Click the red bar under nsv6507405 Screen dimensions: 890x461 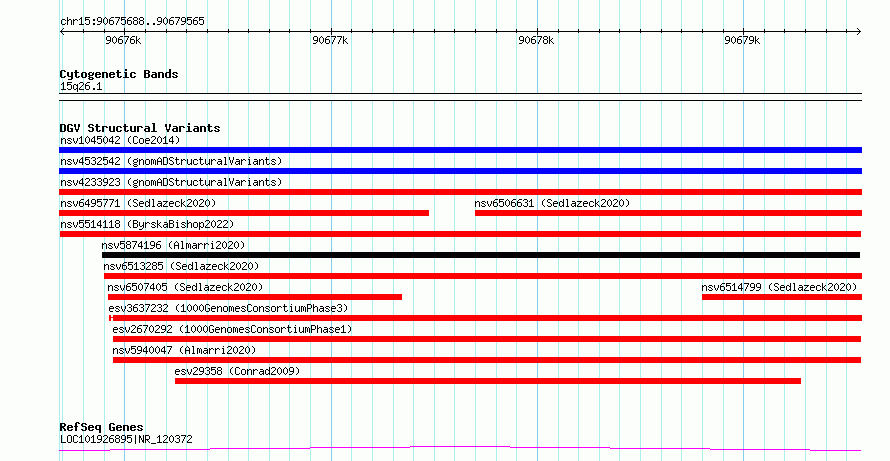pyautogui.click(x=255, y=297)
